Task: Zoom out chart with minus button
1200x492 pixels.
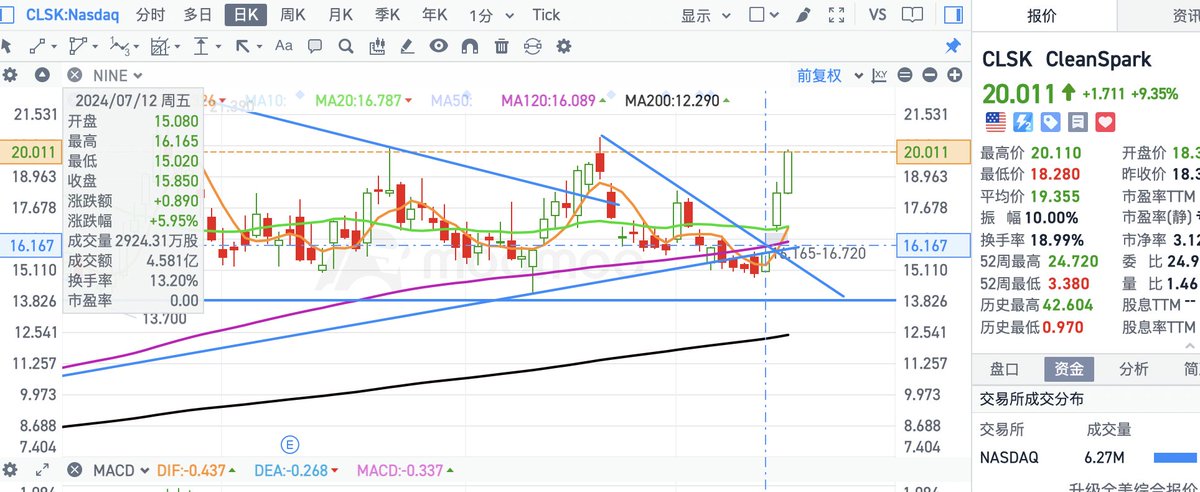Action: click(930, 75)
